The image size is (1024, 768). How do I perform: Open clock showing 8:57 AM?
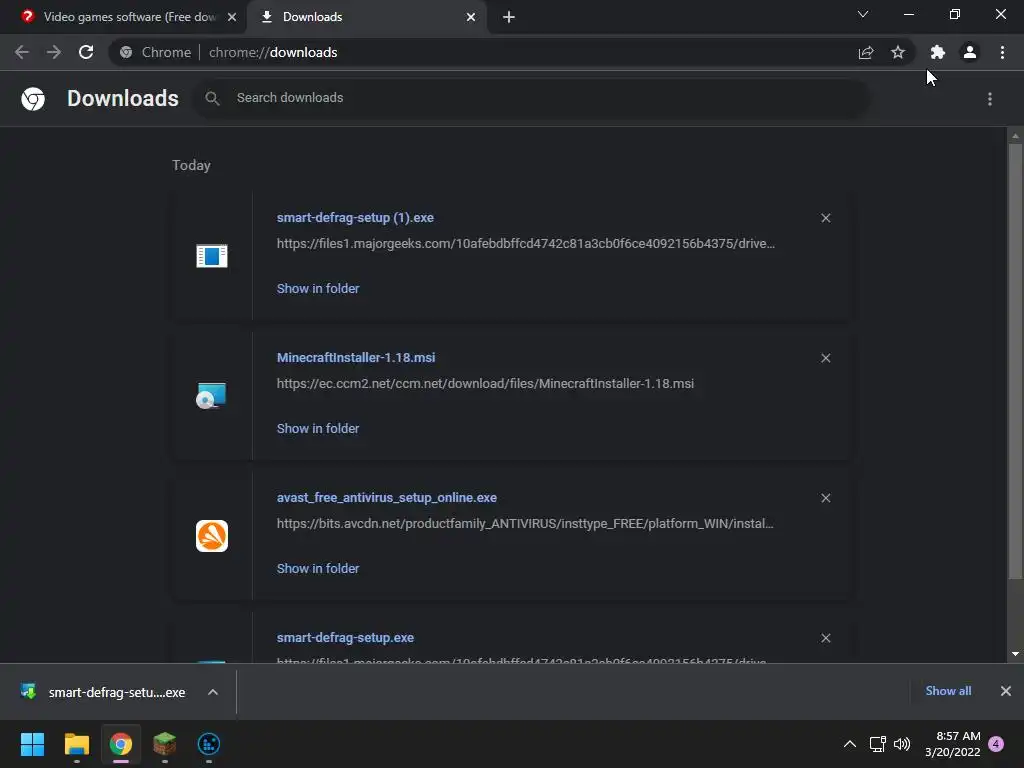tap(953, 744)
